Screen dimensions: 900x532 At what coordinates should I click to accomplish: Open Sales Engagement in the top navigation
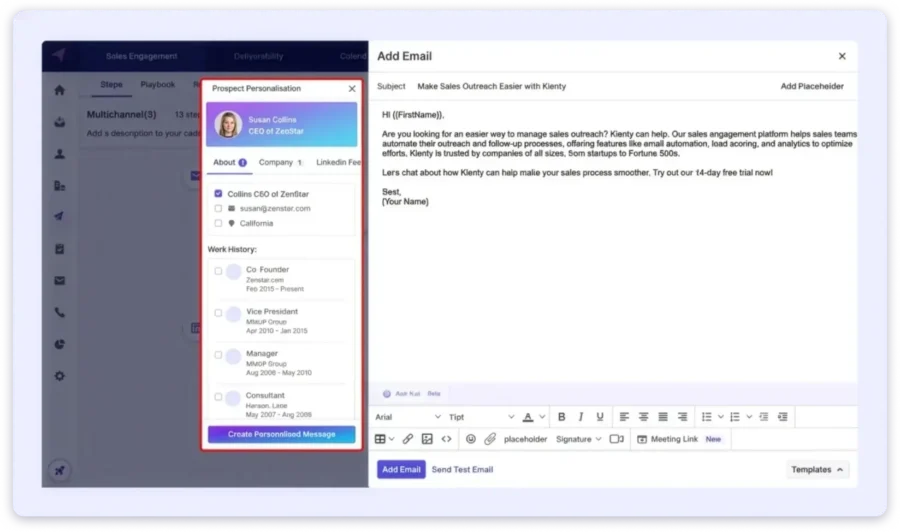coord(141,56)
